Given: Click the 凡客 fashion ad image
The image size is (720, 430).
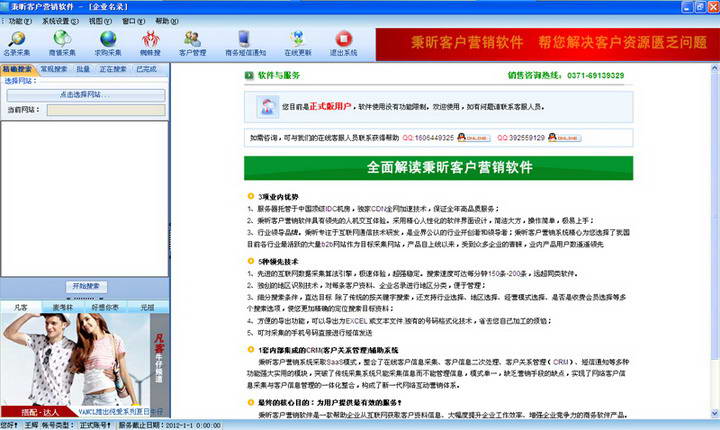Looking at the screenshot, I should [x=85, y=365].
